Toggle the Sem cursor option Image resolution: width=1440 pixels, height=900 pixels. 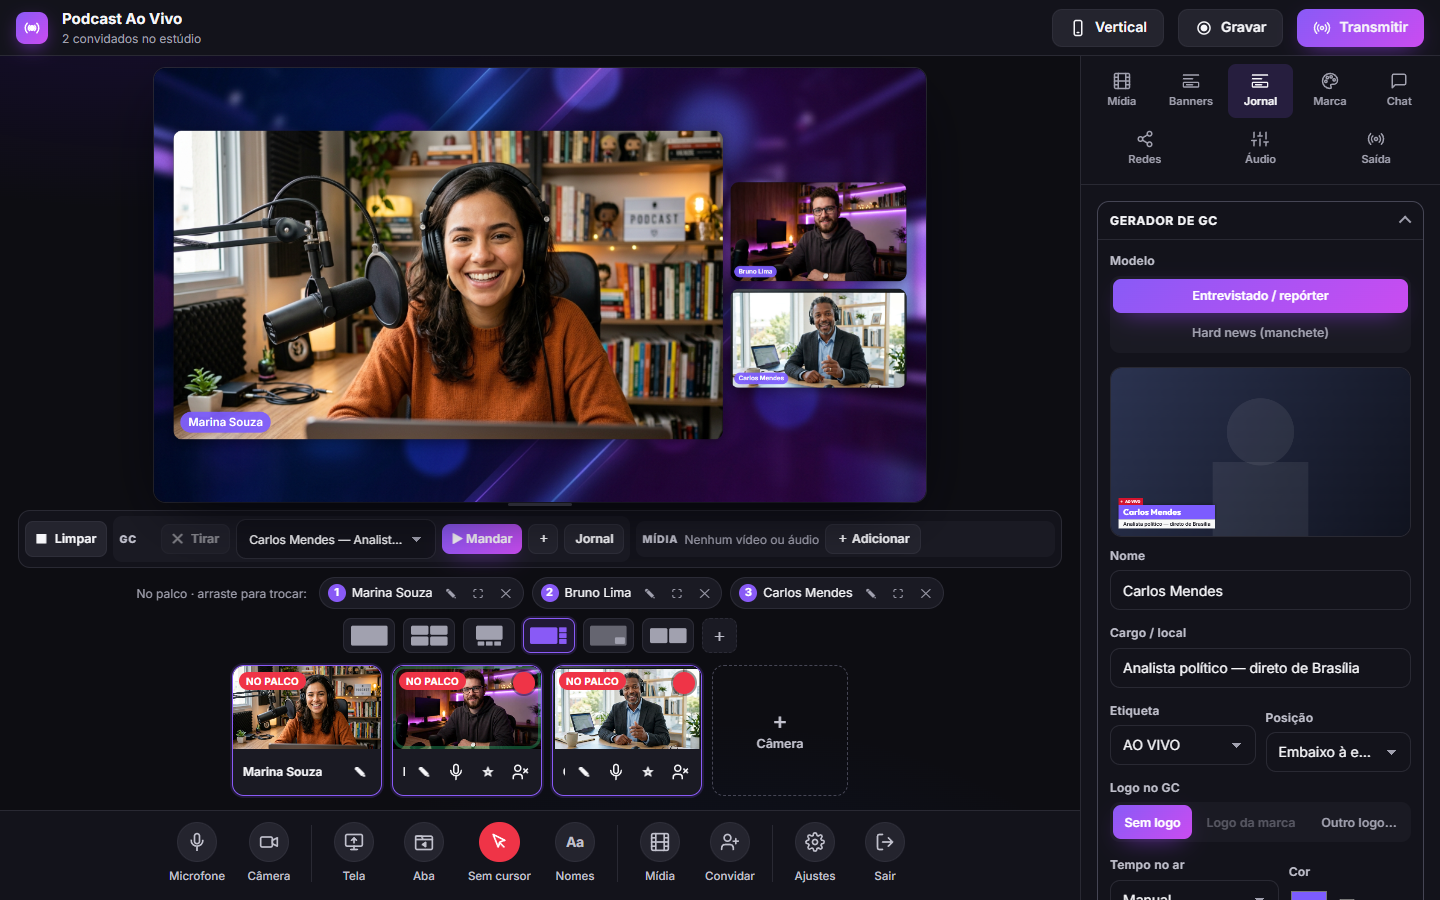499,842
